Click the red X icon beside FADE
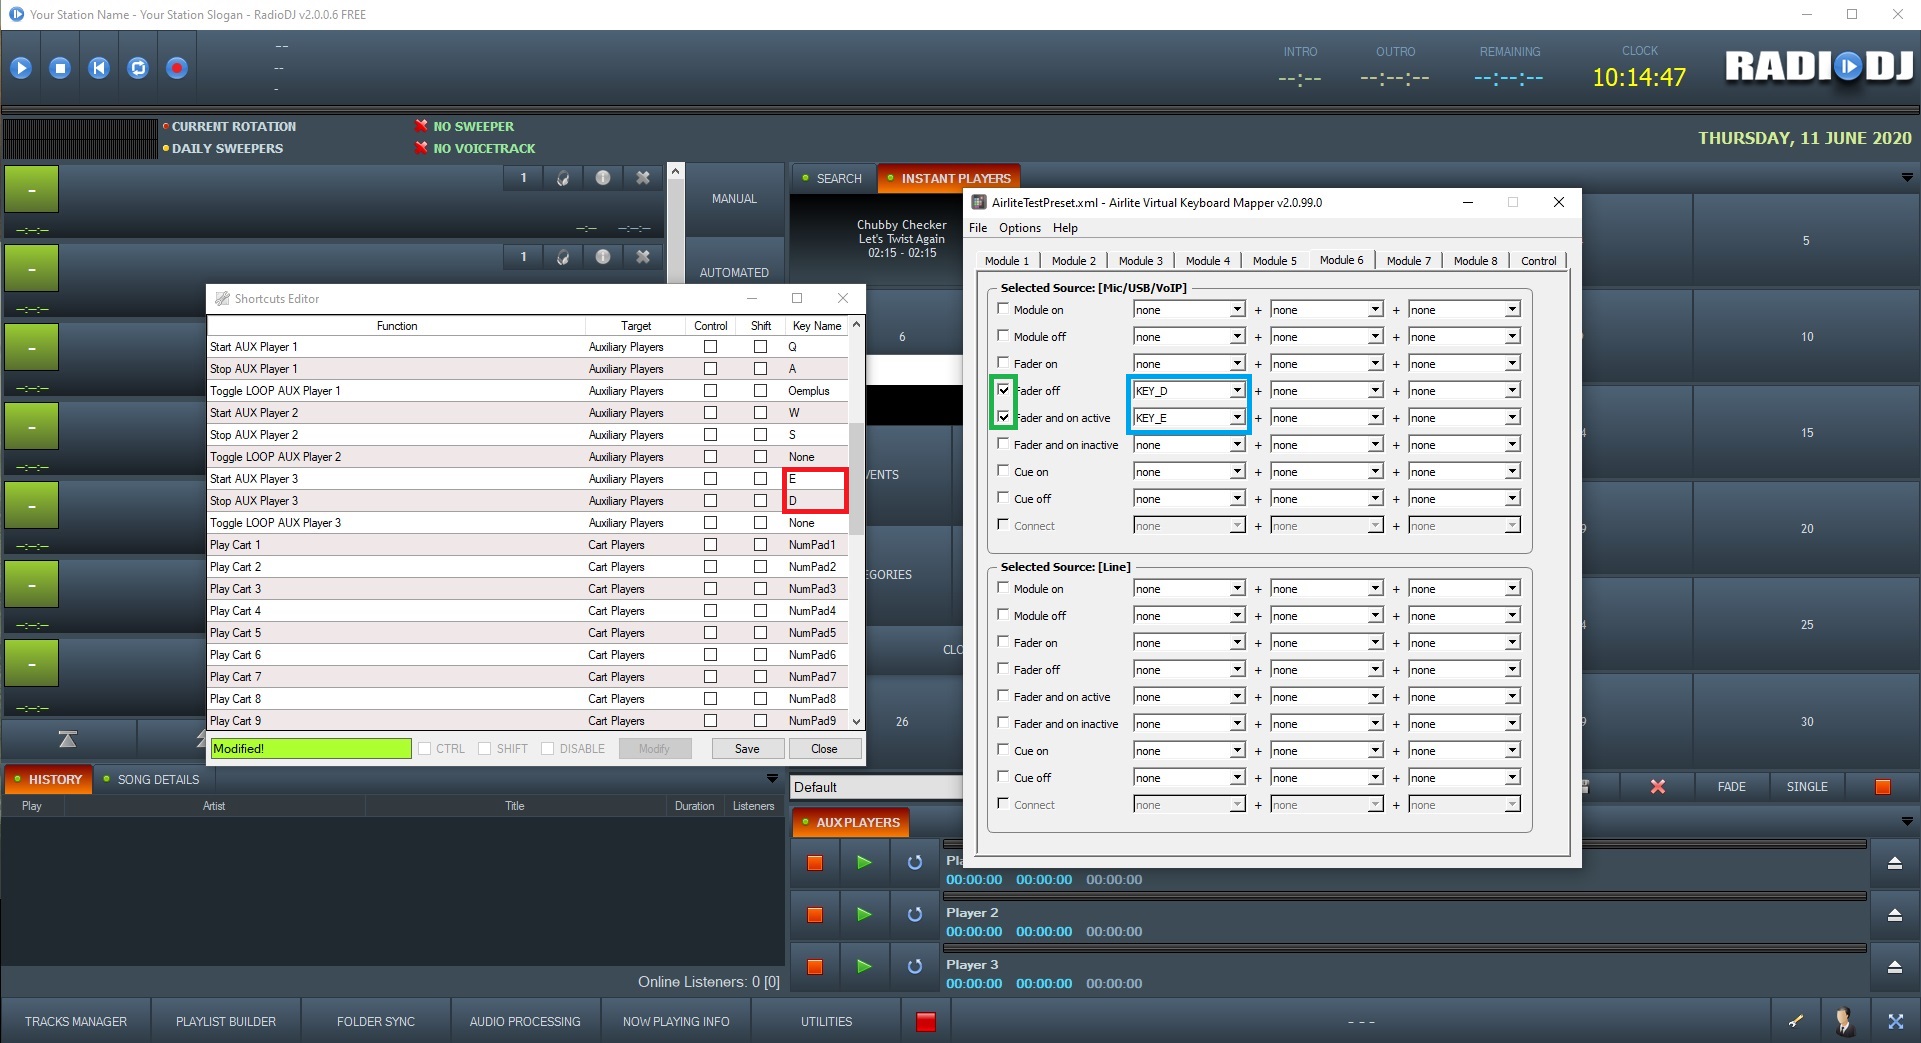The width and height of the screenshot is (1921, 1043). [1657, 787]
